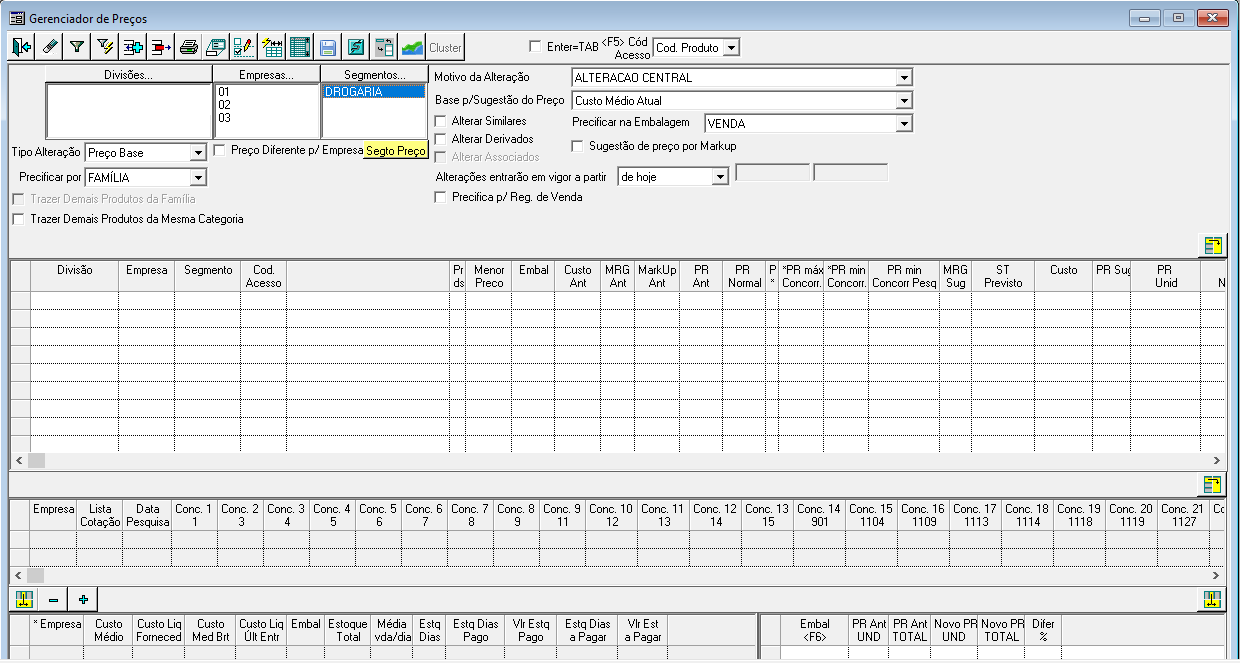The width and height of the screenshot is (1240, 663).
Task: Click yellow layout icon above competitor grid
Action: [1213, 485]
